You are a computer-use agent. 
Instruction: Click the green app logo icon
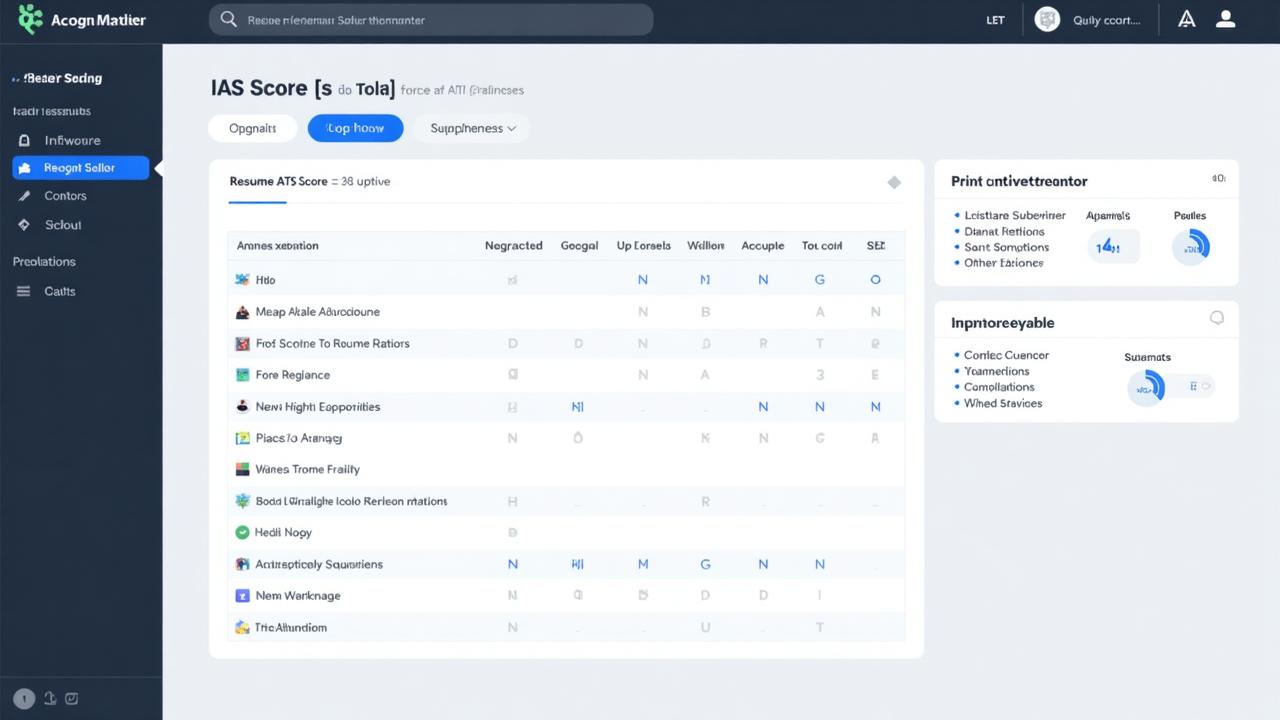29,19
